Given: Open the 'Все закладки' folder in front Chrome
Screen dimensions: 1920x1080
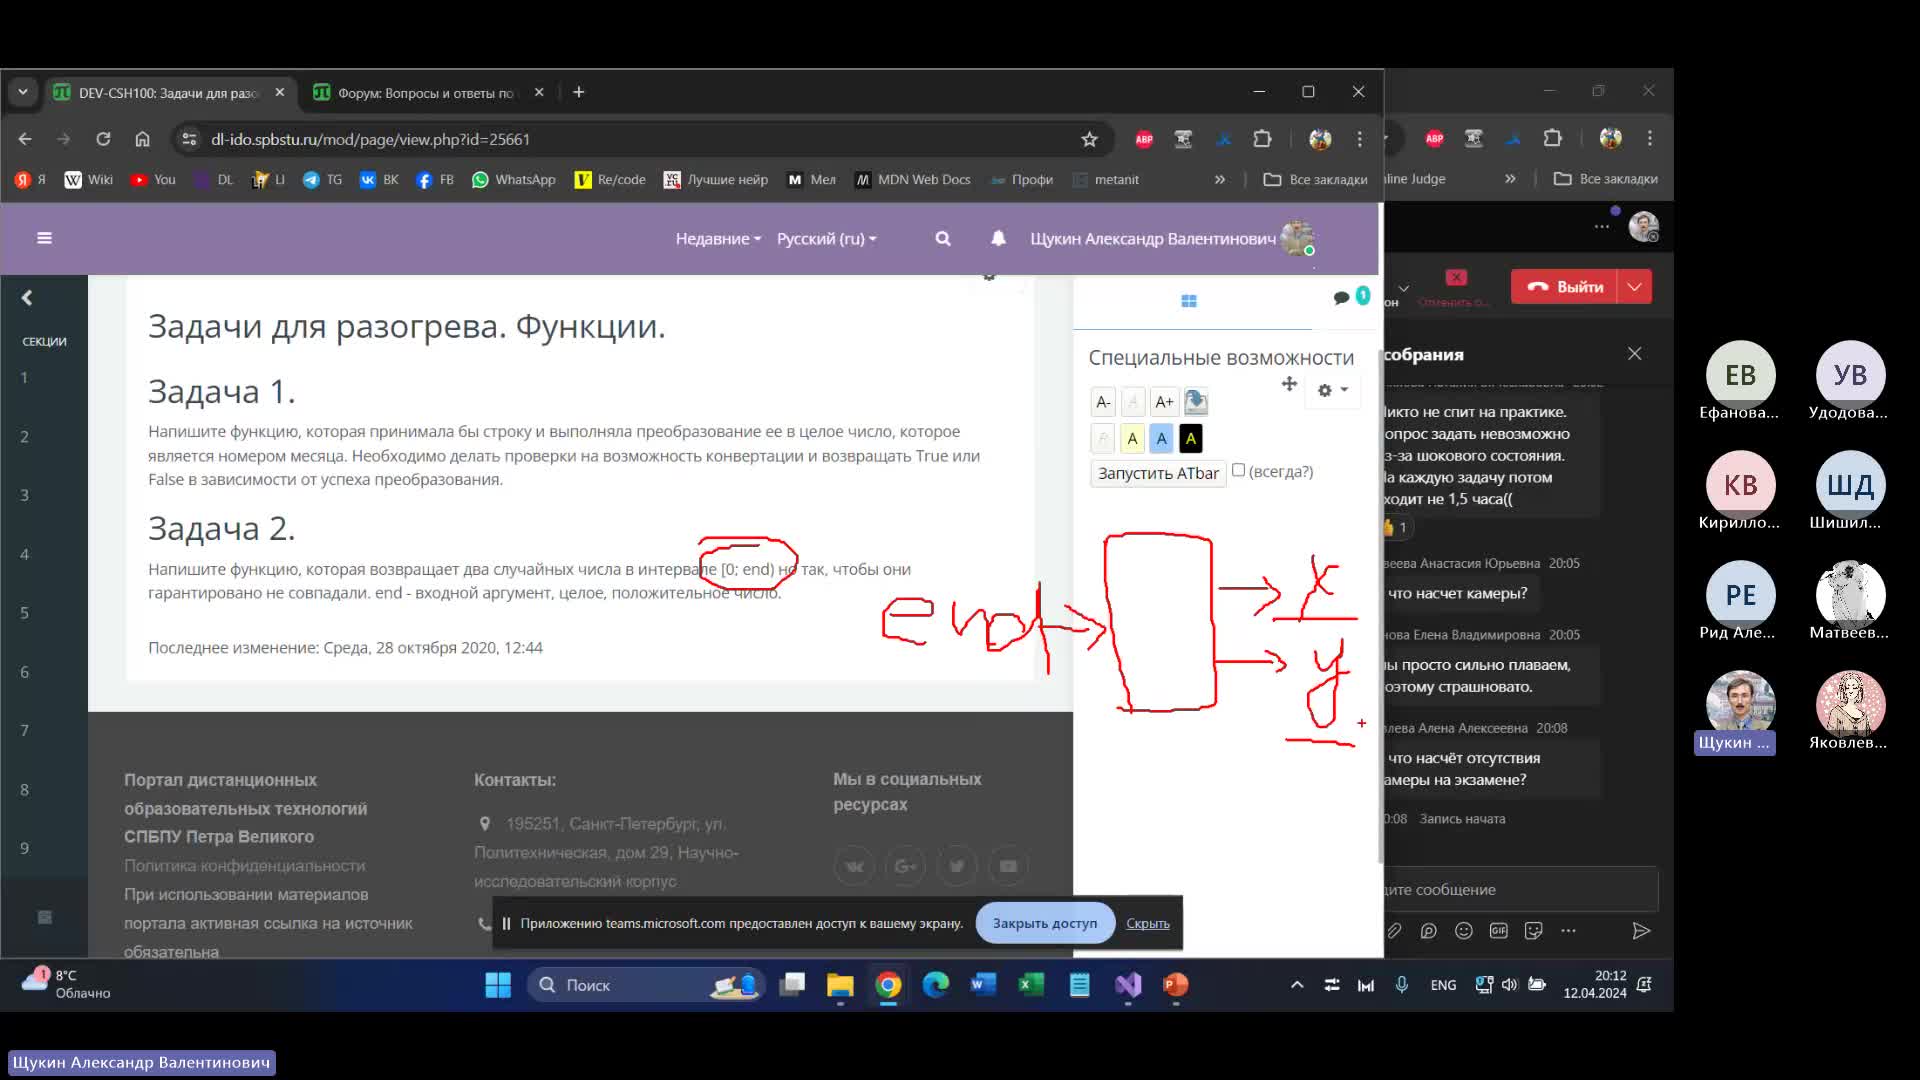Looking at the screenshot, I should (x=1314, y=180).
